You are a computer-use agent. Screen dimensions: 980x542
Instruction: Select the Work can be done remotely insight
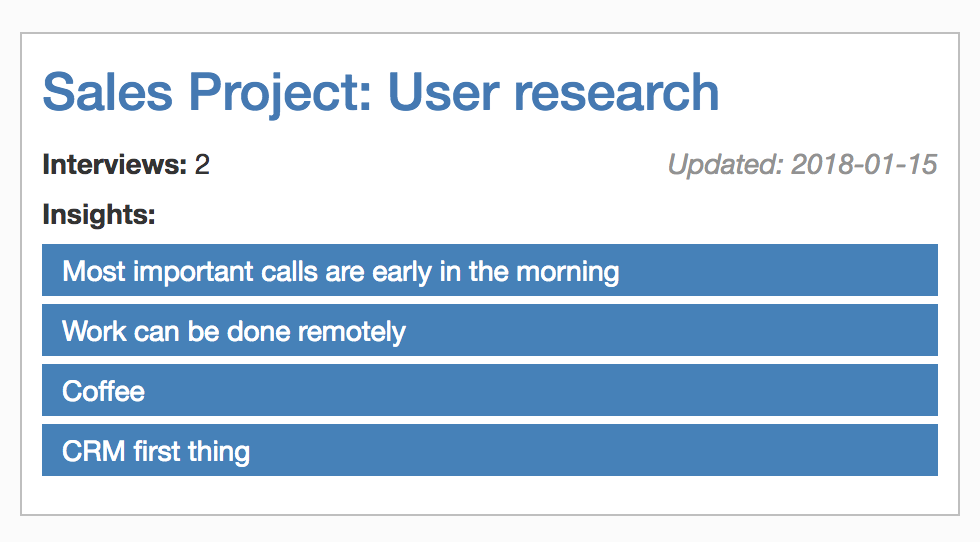tap(490, 330)
